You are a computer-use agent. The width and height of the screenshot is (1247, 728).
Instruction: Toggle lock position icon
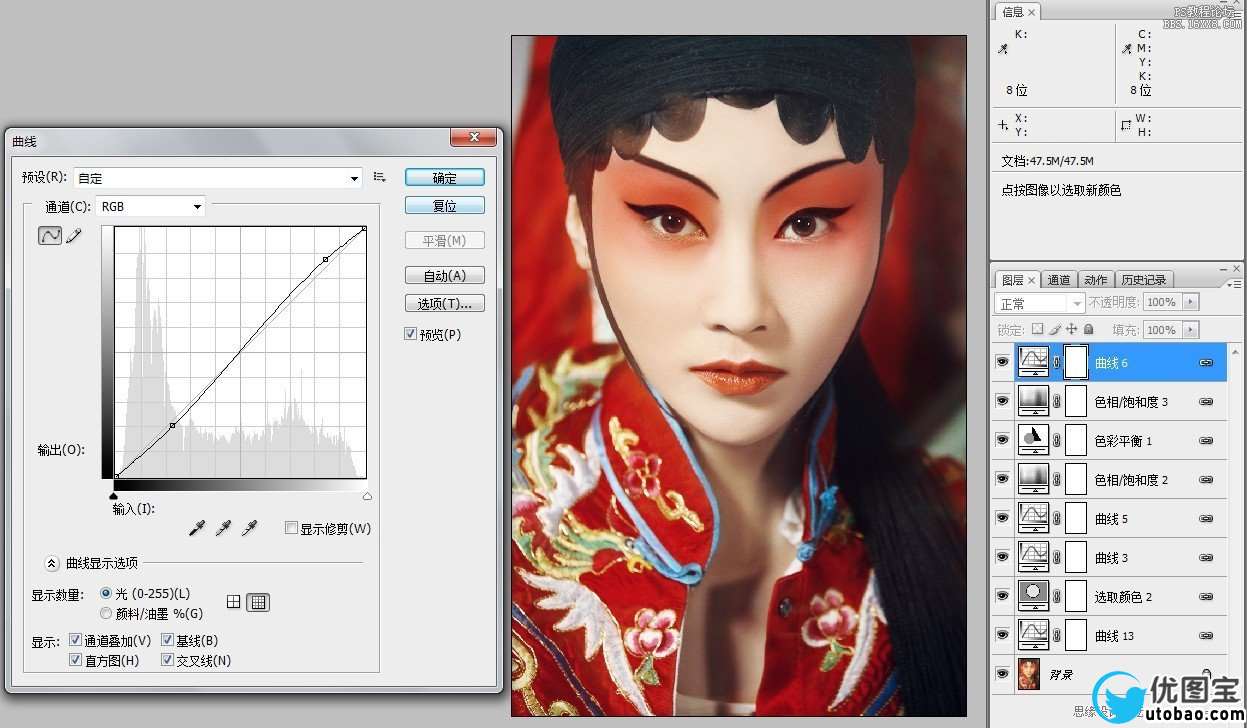coord(1072,329)
